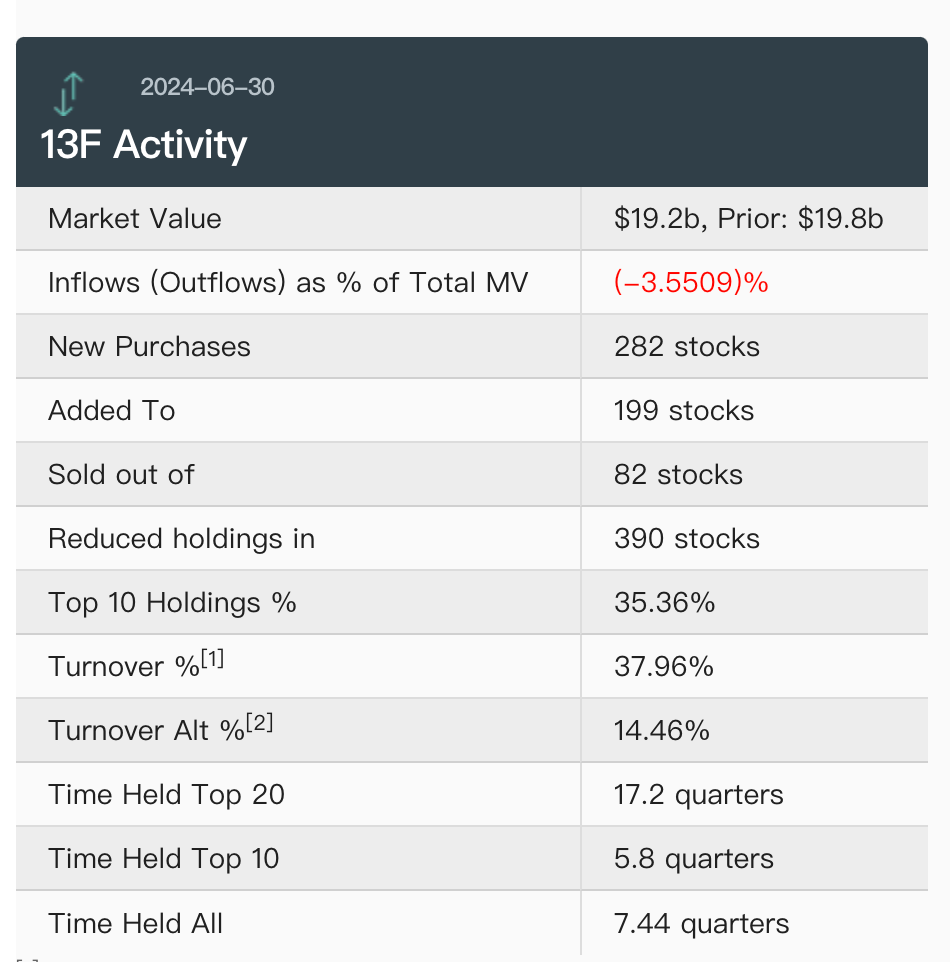Select the 390 stocks reduced holdings value
950x962 pixels.
[687, 539]
